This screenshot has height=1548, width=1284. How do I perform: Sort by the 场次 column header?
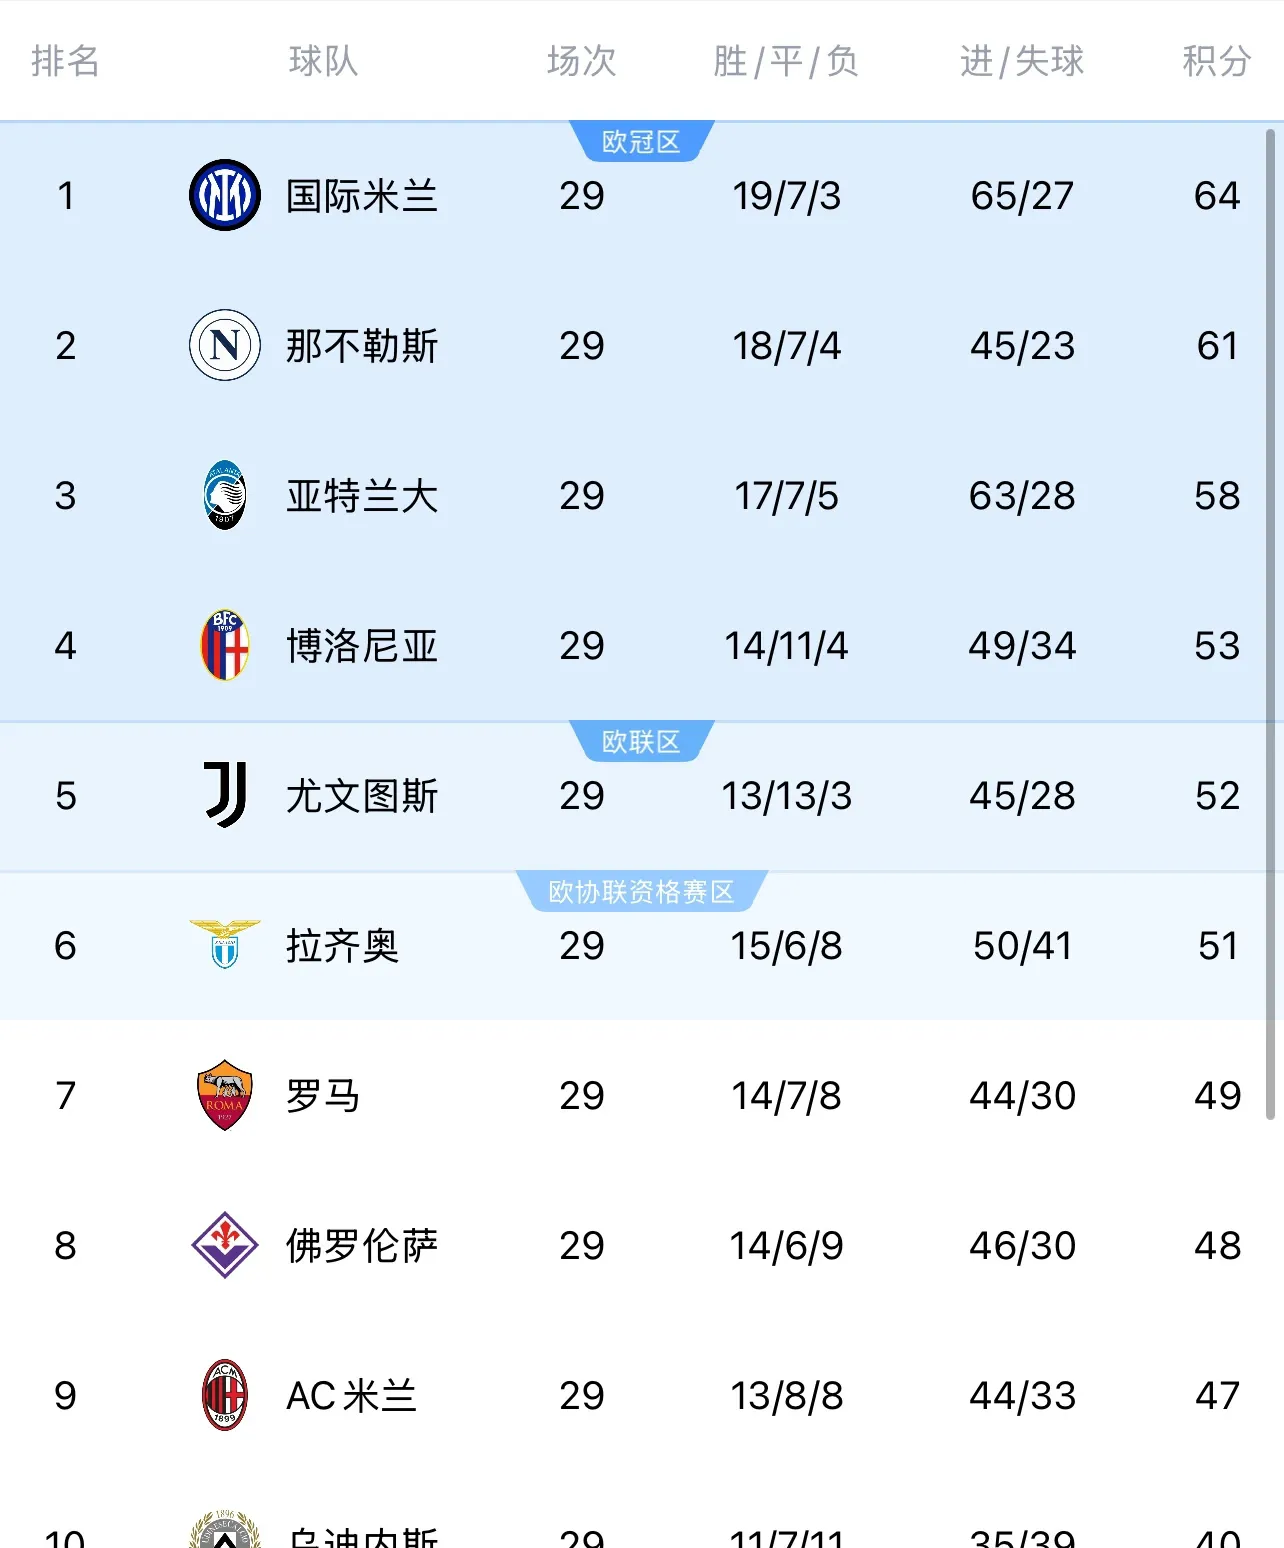coord(581,61)
